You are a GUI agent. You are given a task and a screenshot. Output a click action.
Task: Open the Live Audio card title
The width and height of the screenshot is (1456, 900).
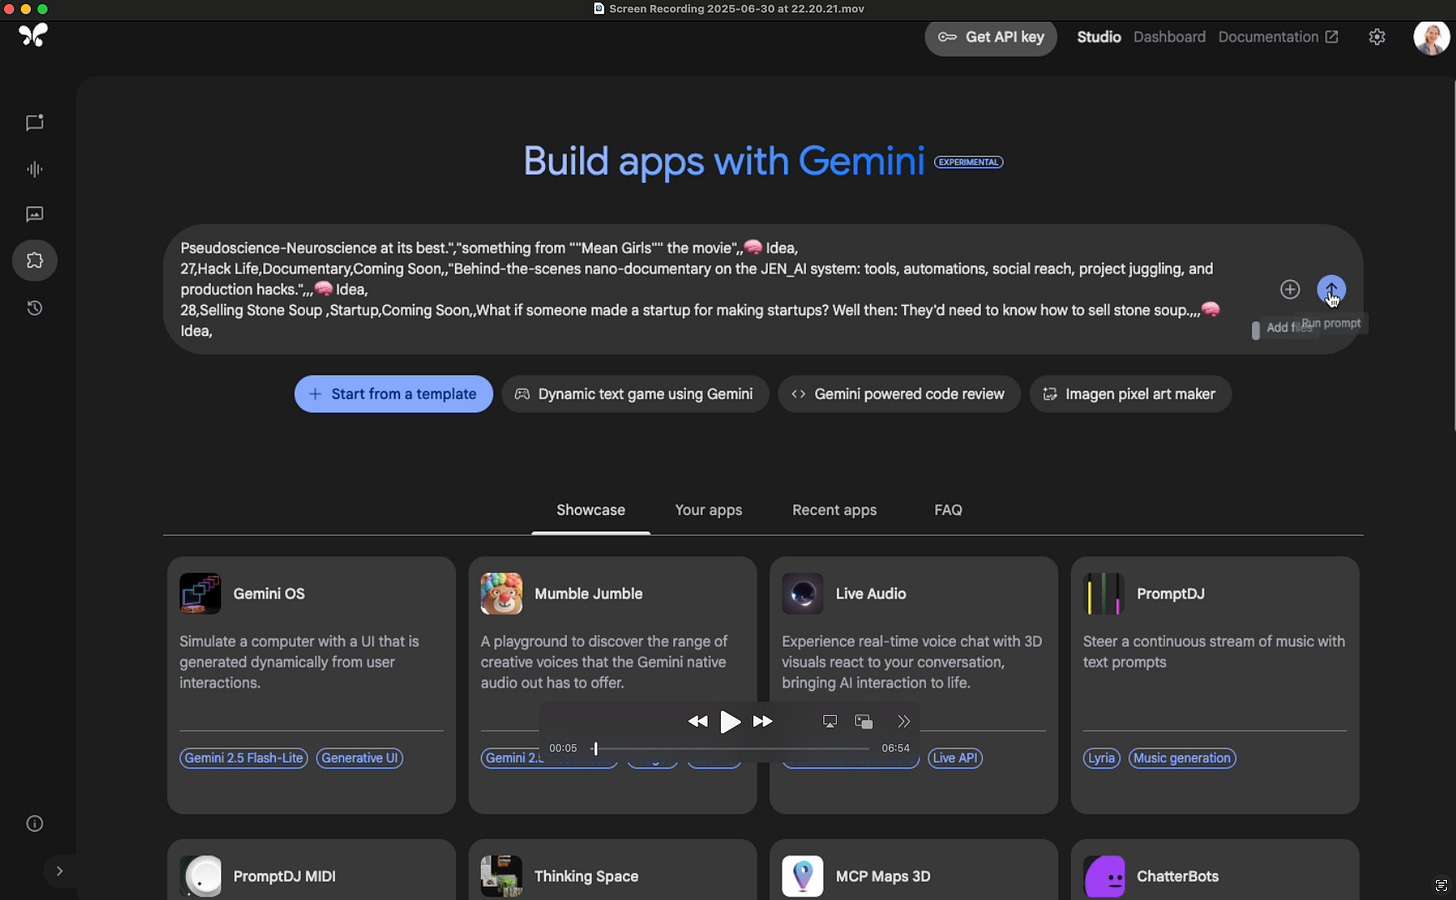point(871,594)
